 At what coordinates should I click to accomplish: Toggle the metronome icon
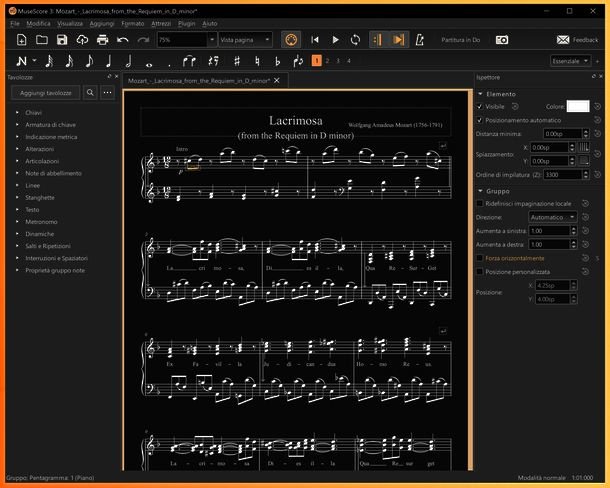(420, 40)
